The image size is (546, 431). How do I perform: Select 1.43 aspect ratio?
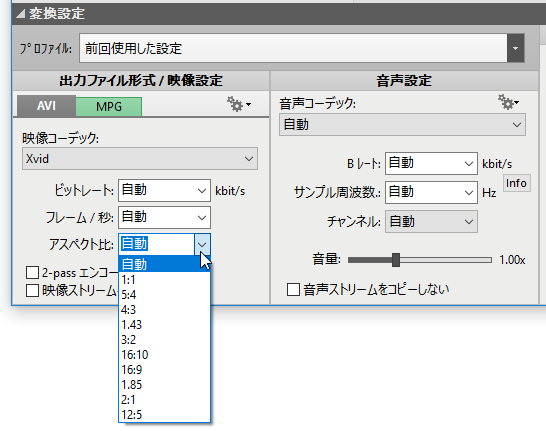[x=164, y=324]
